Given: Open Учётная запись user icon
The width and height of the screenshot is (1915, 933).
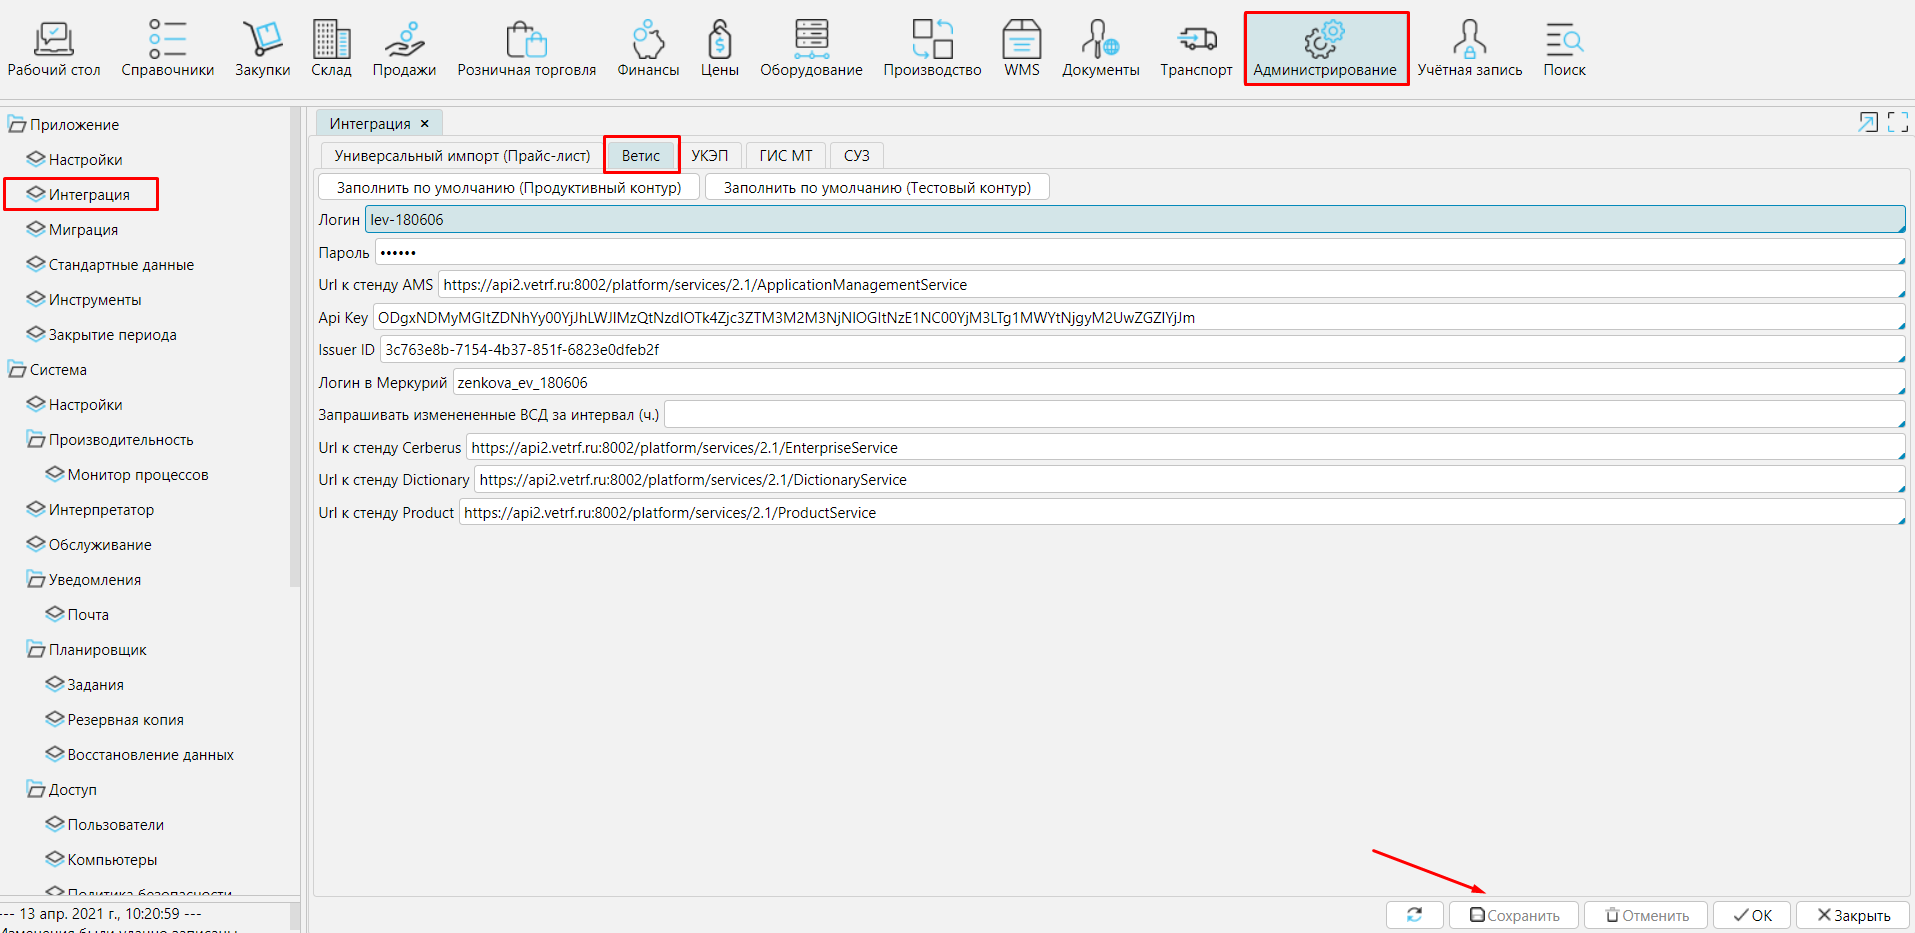Looking at the screenshot, I should pos(1469,40).
